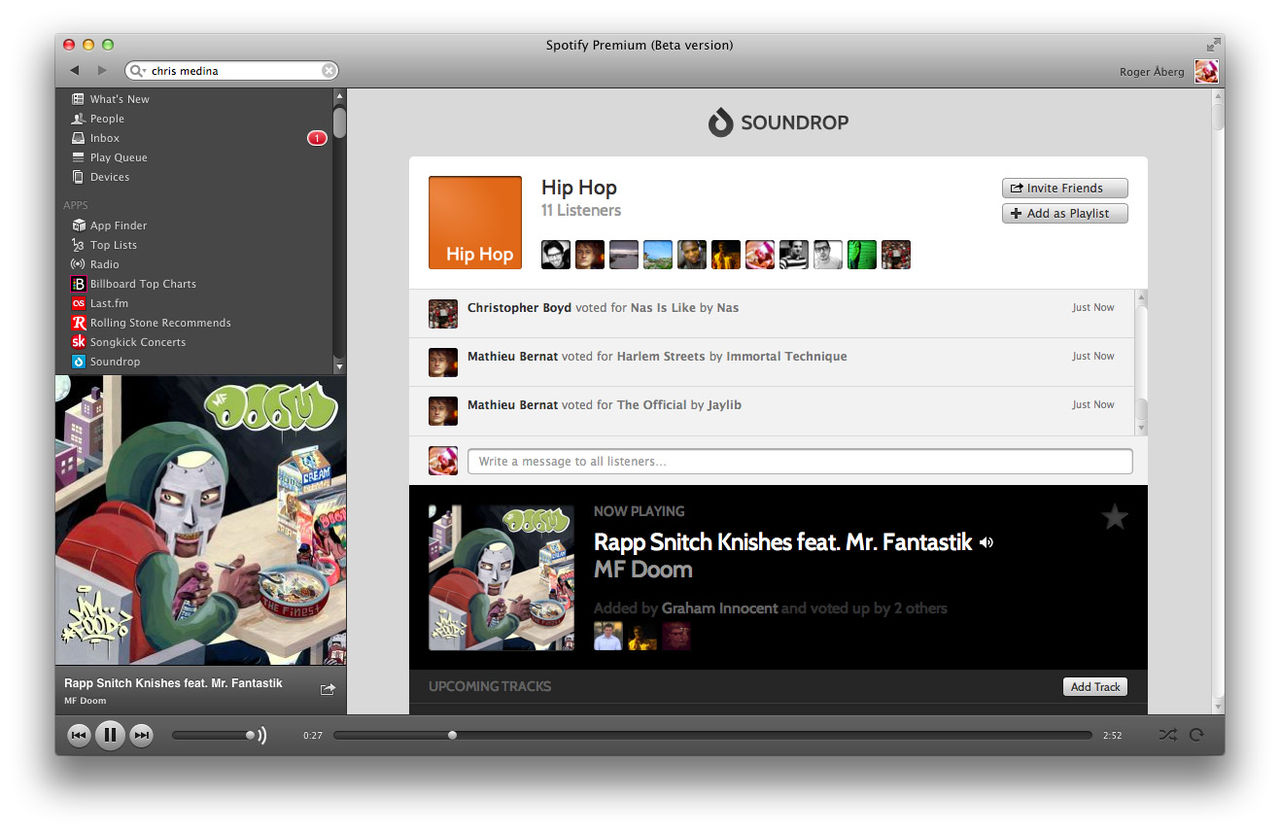Click the song progress bar
Viewport: 1280px width, 832px height.
point(712,735)
